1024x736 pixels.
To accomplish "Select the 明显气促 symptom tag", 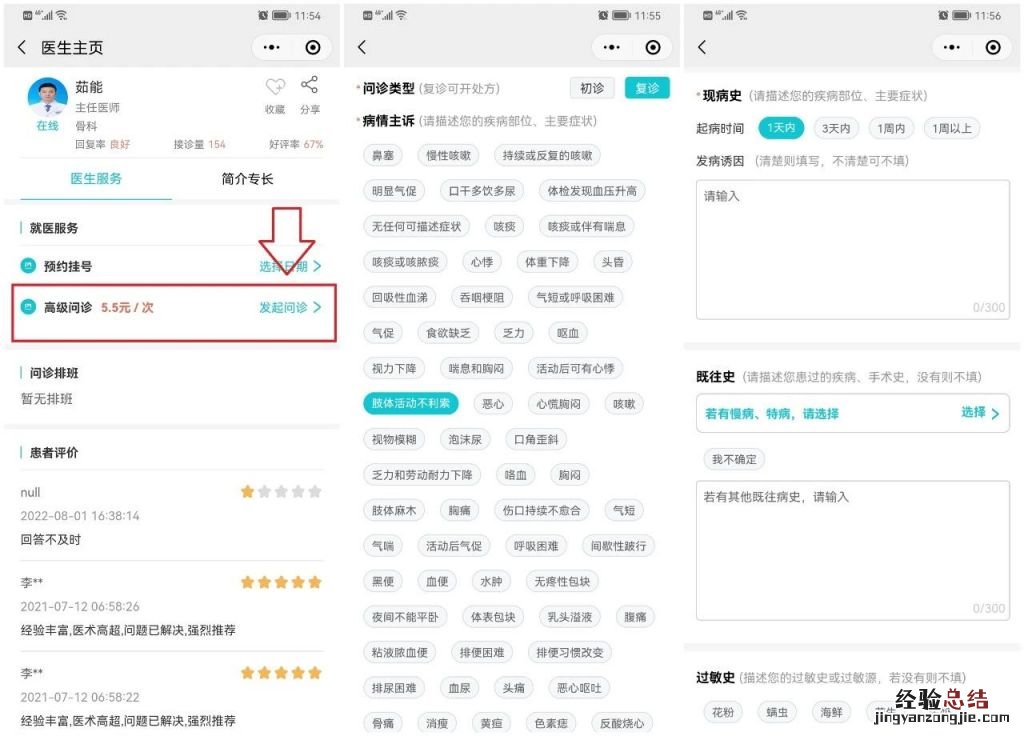I will tap(394, 191).
